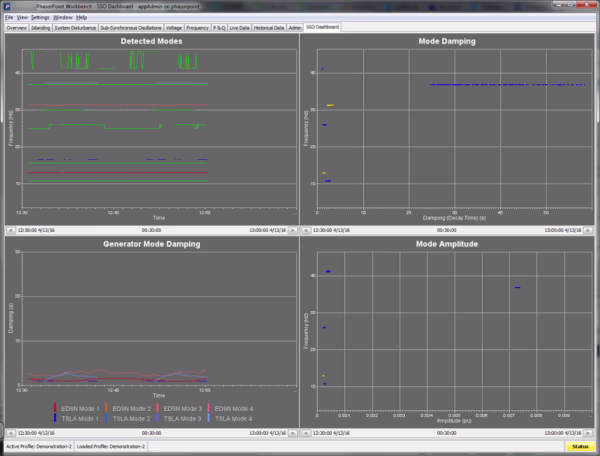
Task: Click the Mode Damping chart title
Action: click(x=447, y=41)
